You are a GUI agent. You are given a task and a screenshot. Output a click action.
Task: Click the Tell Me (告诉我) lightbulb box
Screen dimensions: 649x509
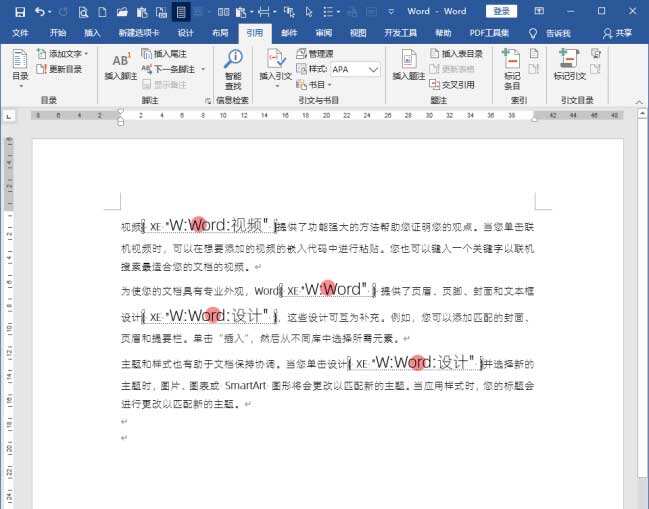(x=550, y=33)
